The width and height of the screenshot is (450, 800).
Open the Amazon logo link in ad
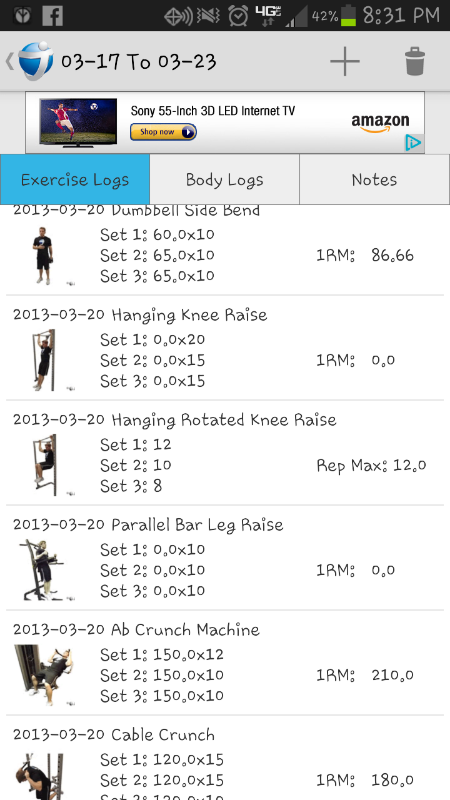(380, 123)
